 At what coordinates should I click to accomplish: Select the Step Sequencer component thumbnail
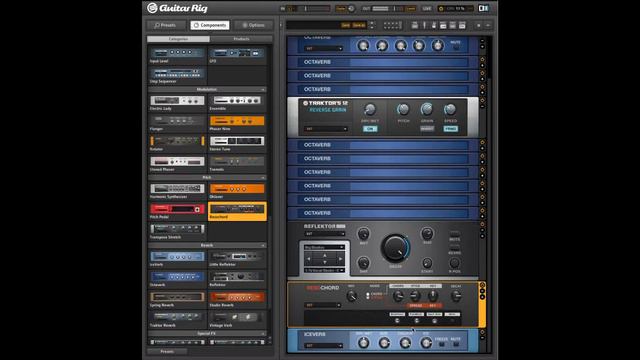tap(178, 76)
